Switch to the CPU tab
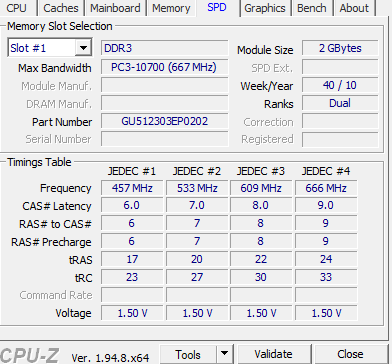The width and height of the screenshot is (392, 364). 17,8
